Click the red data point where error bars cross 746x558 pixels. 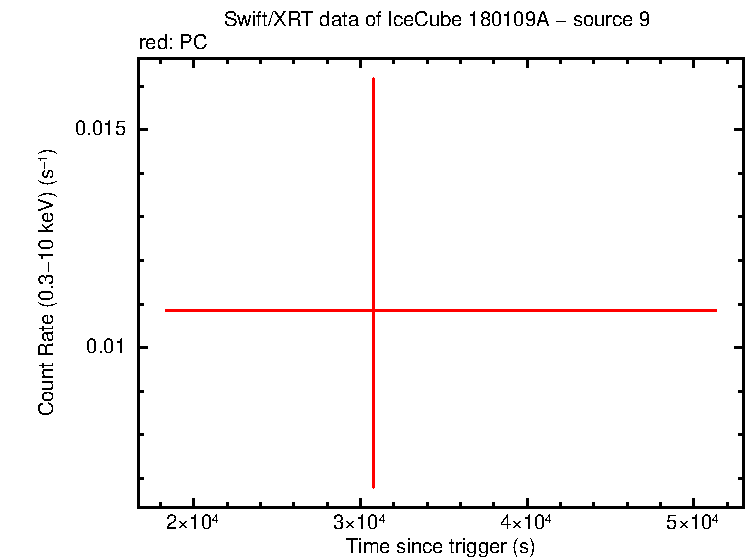tap(373, 310)
